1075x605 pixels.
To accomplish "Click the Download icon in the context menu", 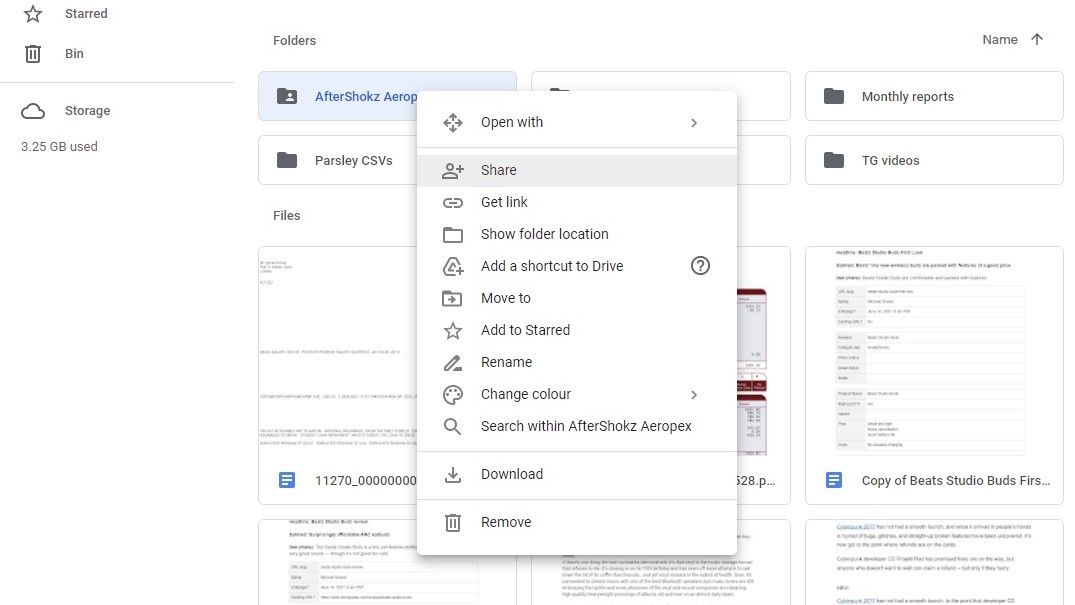I will tap(452, 474).
